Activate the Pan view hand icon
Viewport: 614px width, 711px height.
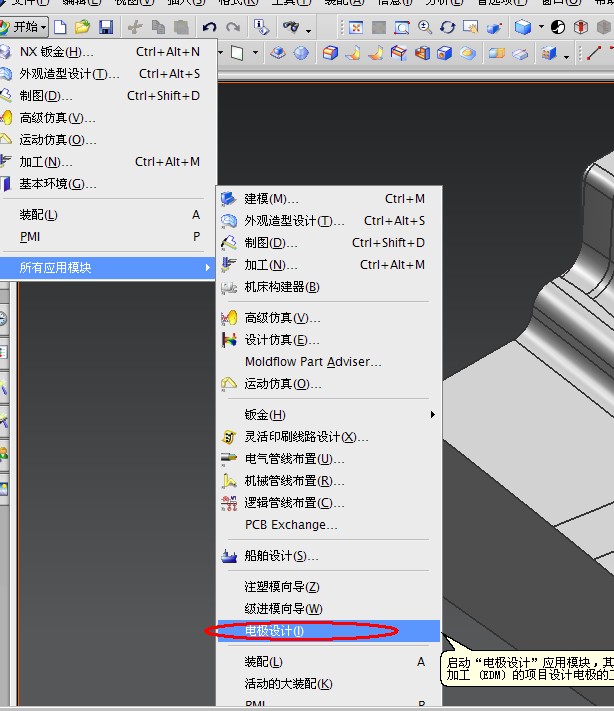click(x=470, y=28)
